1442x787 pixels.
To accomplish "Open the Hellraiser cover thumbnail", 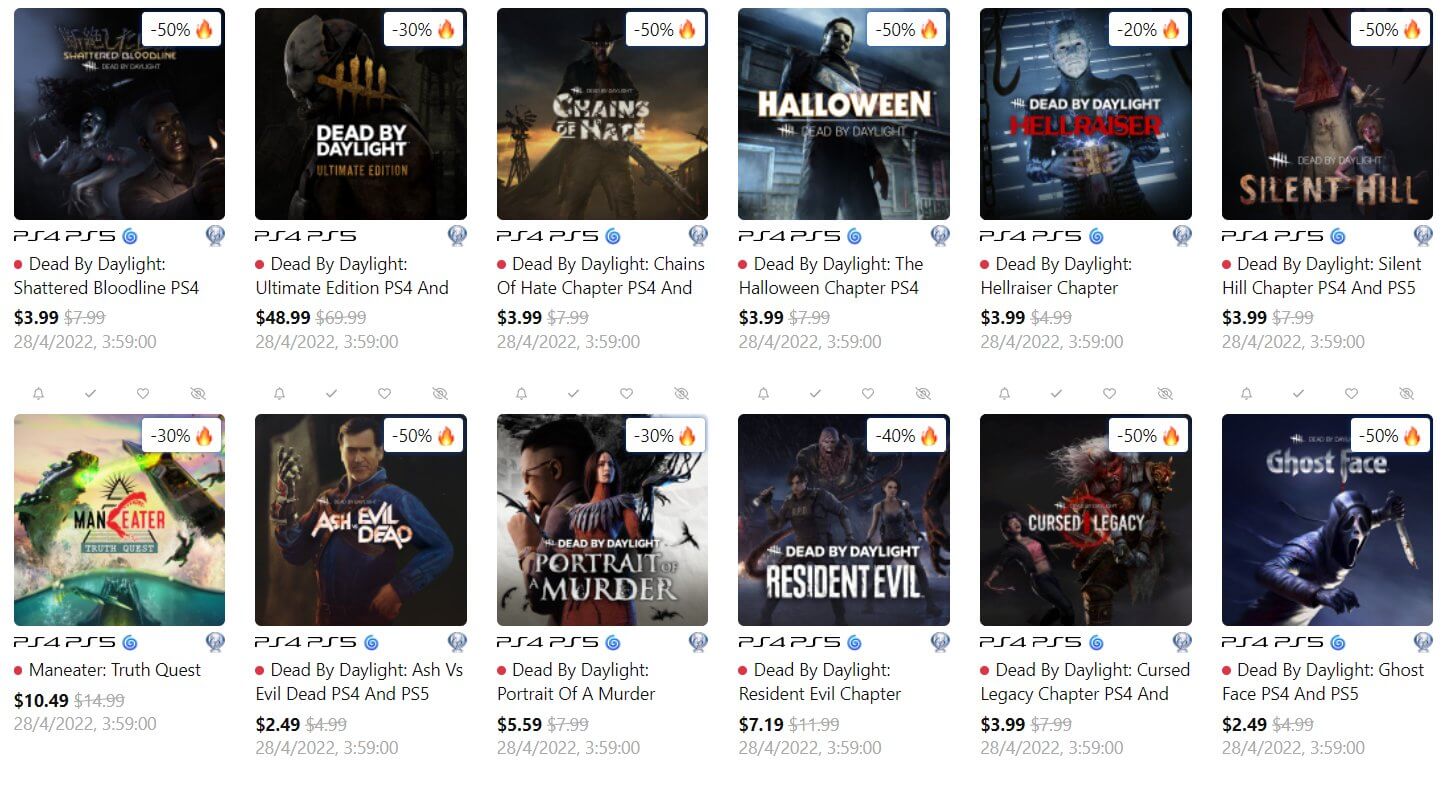I will coord(1086,114).
